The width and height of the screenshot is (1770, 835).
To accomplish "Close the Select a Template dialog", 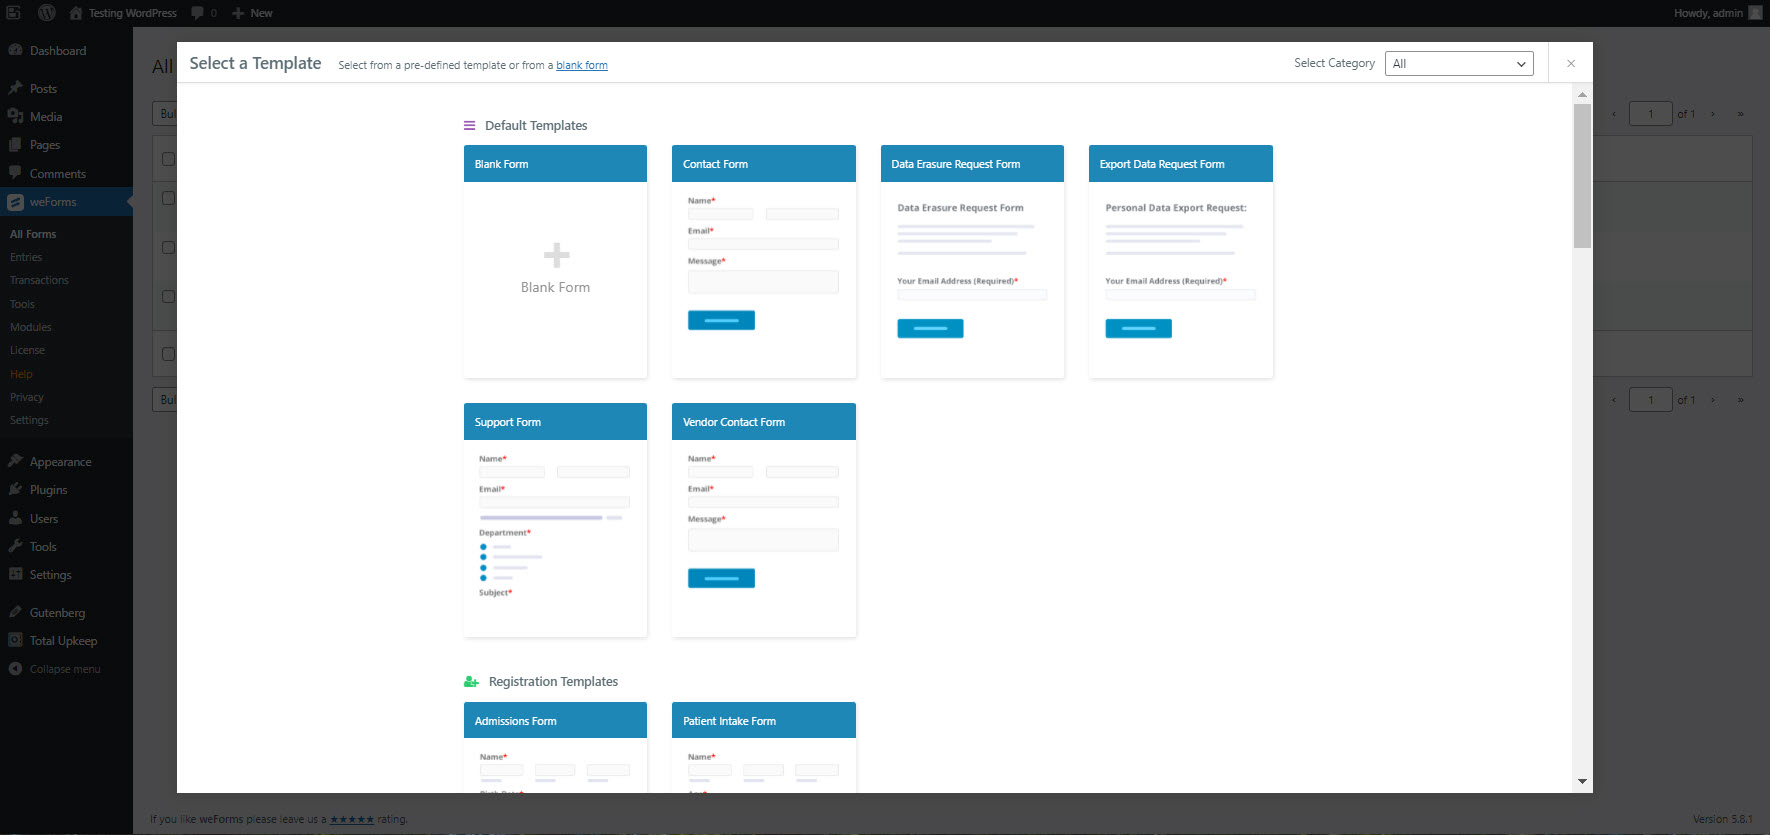I will pyautogui.click(x=1571, y=63).
